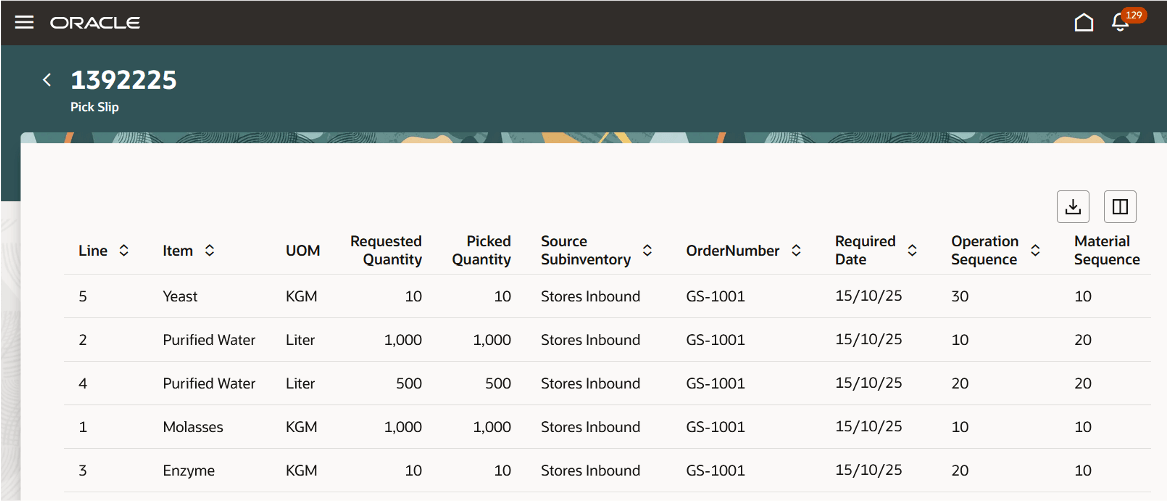Viewport: 1168px width, 501px height.
Task: Sort by the Line column
Action: 124,251
